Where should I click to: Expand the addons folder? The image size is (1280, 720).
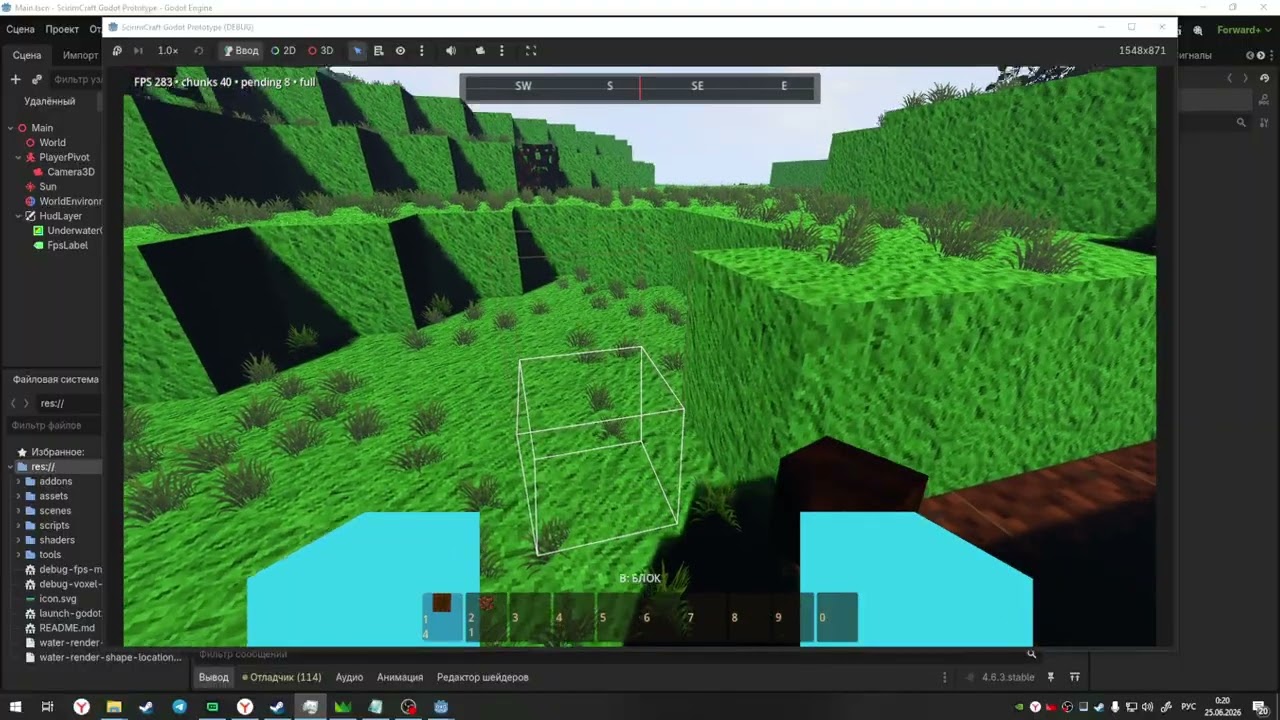[x=18, y=481]
